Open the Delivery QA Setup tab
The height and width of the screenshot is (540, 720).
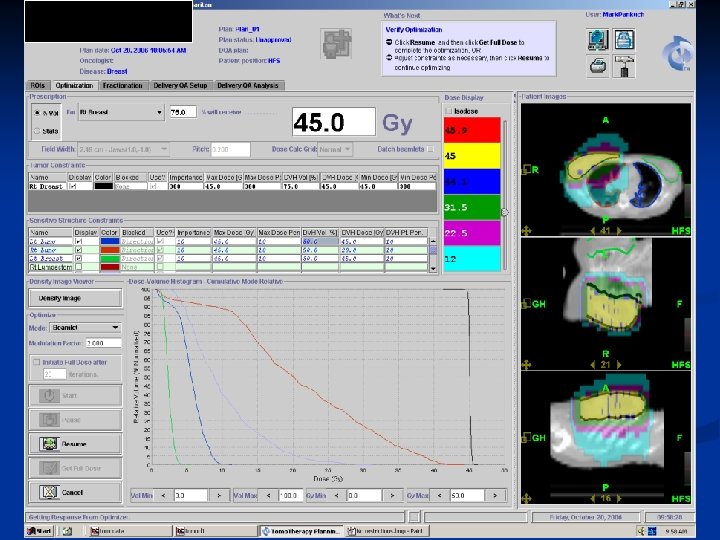180,86
